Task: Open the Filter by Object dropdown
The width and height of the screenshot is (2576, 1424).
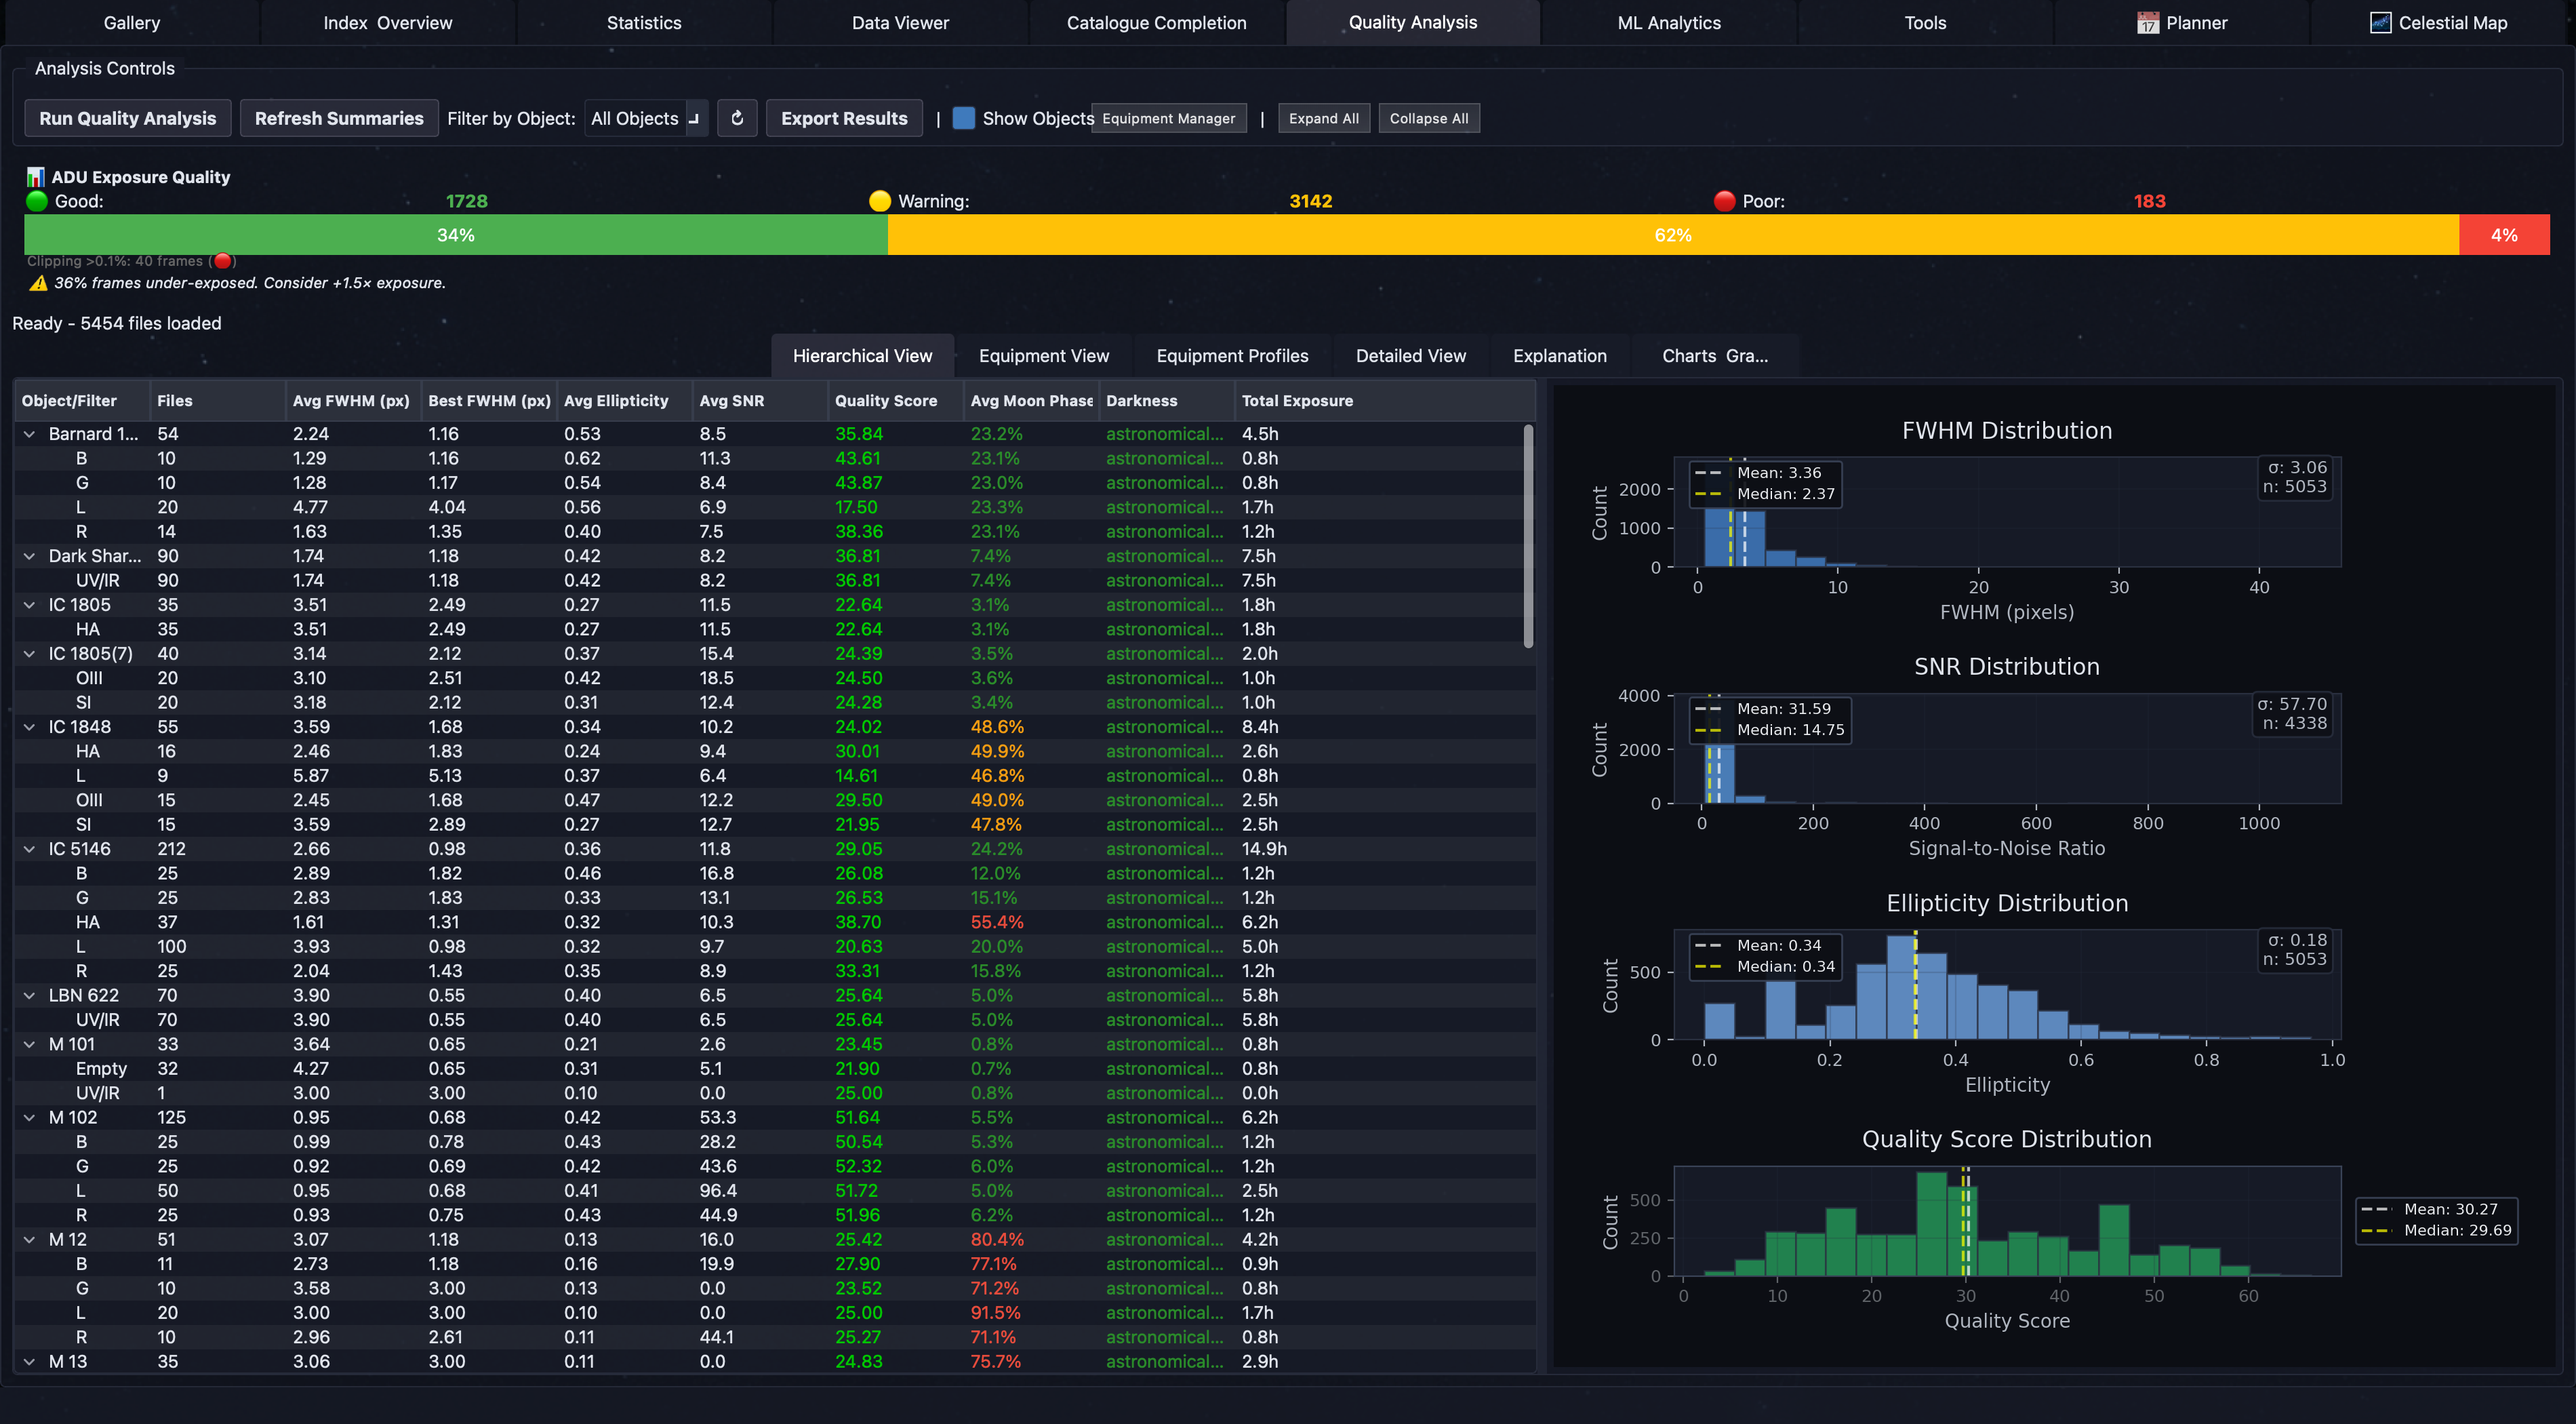Action: 646,118
